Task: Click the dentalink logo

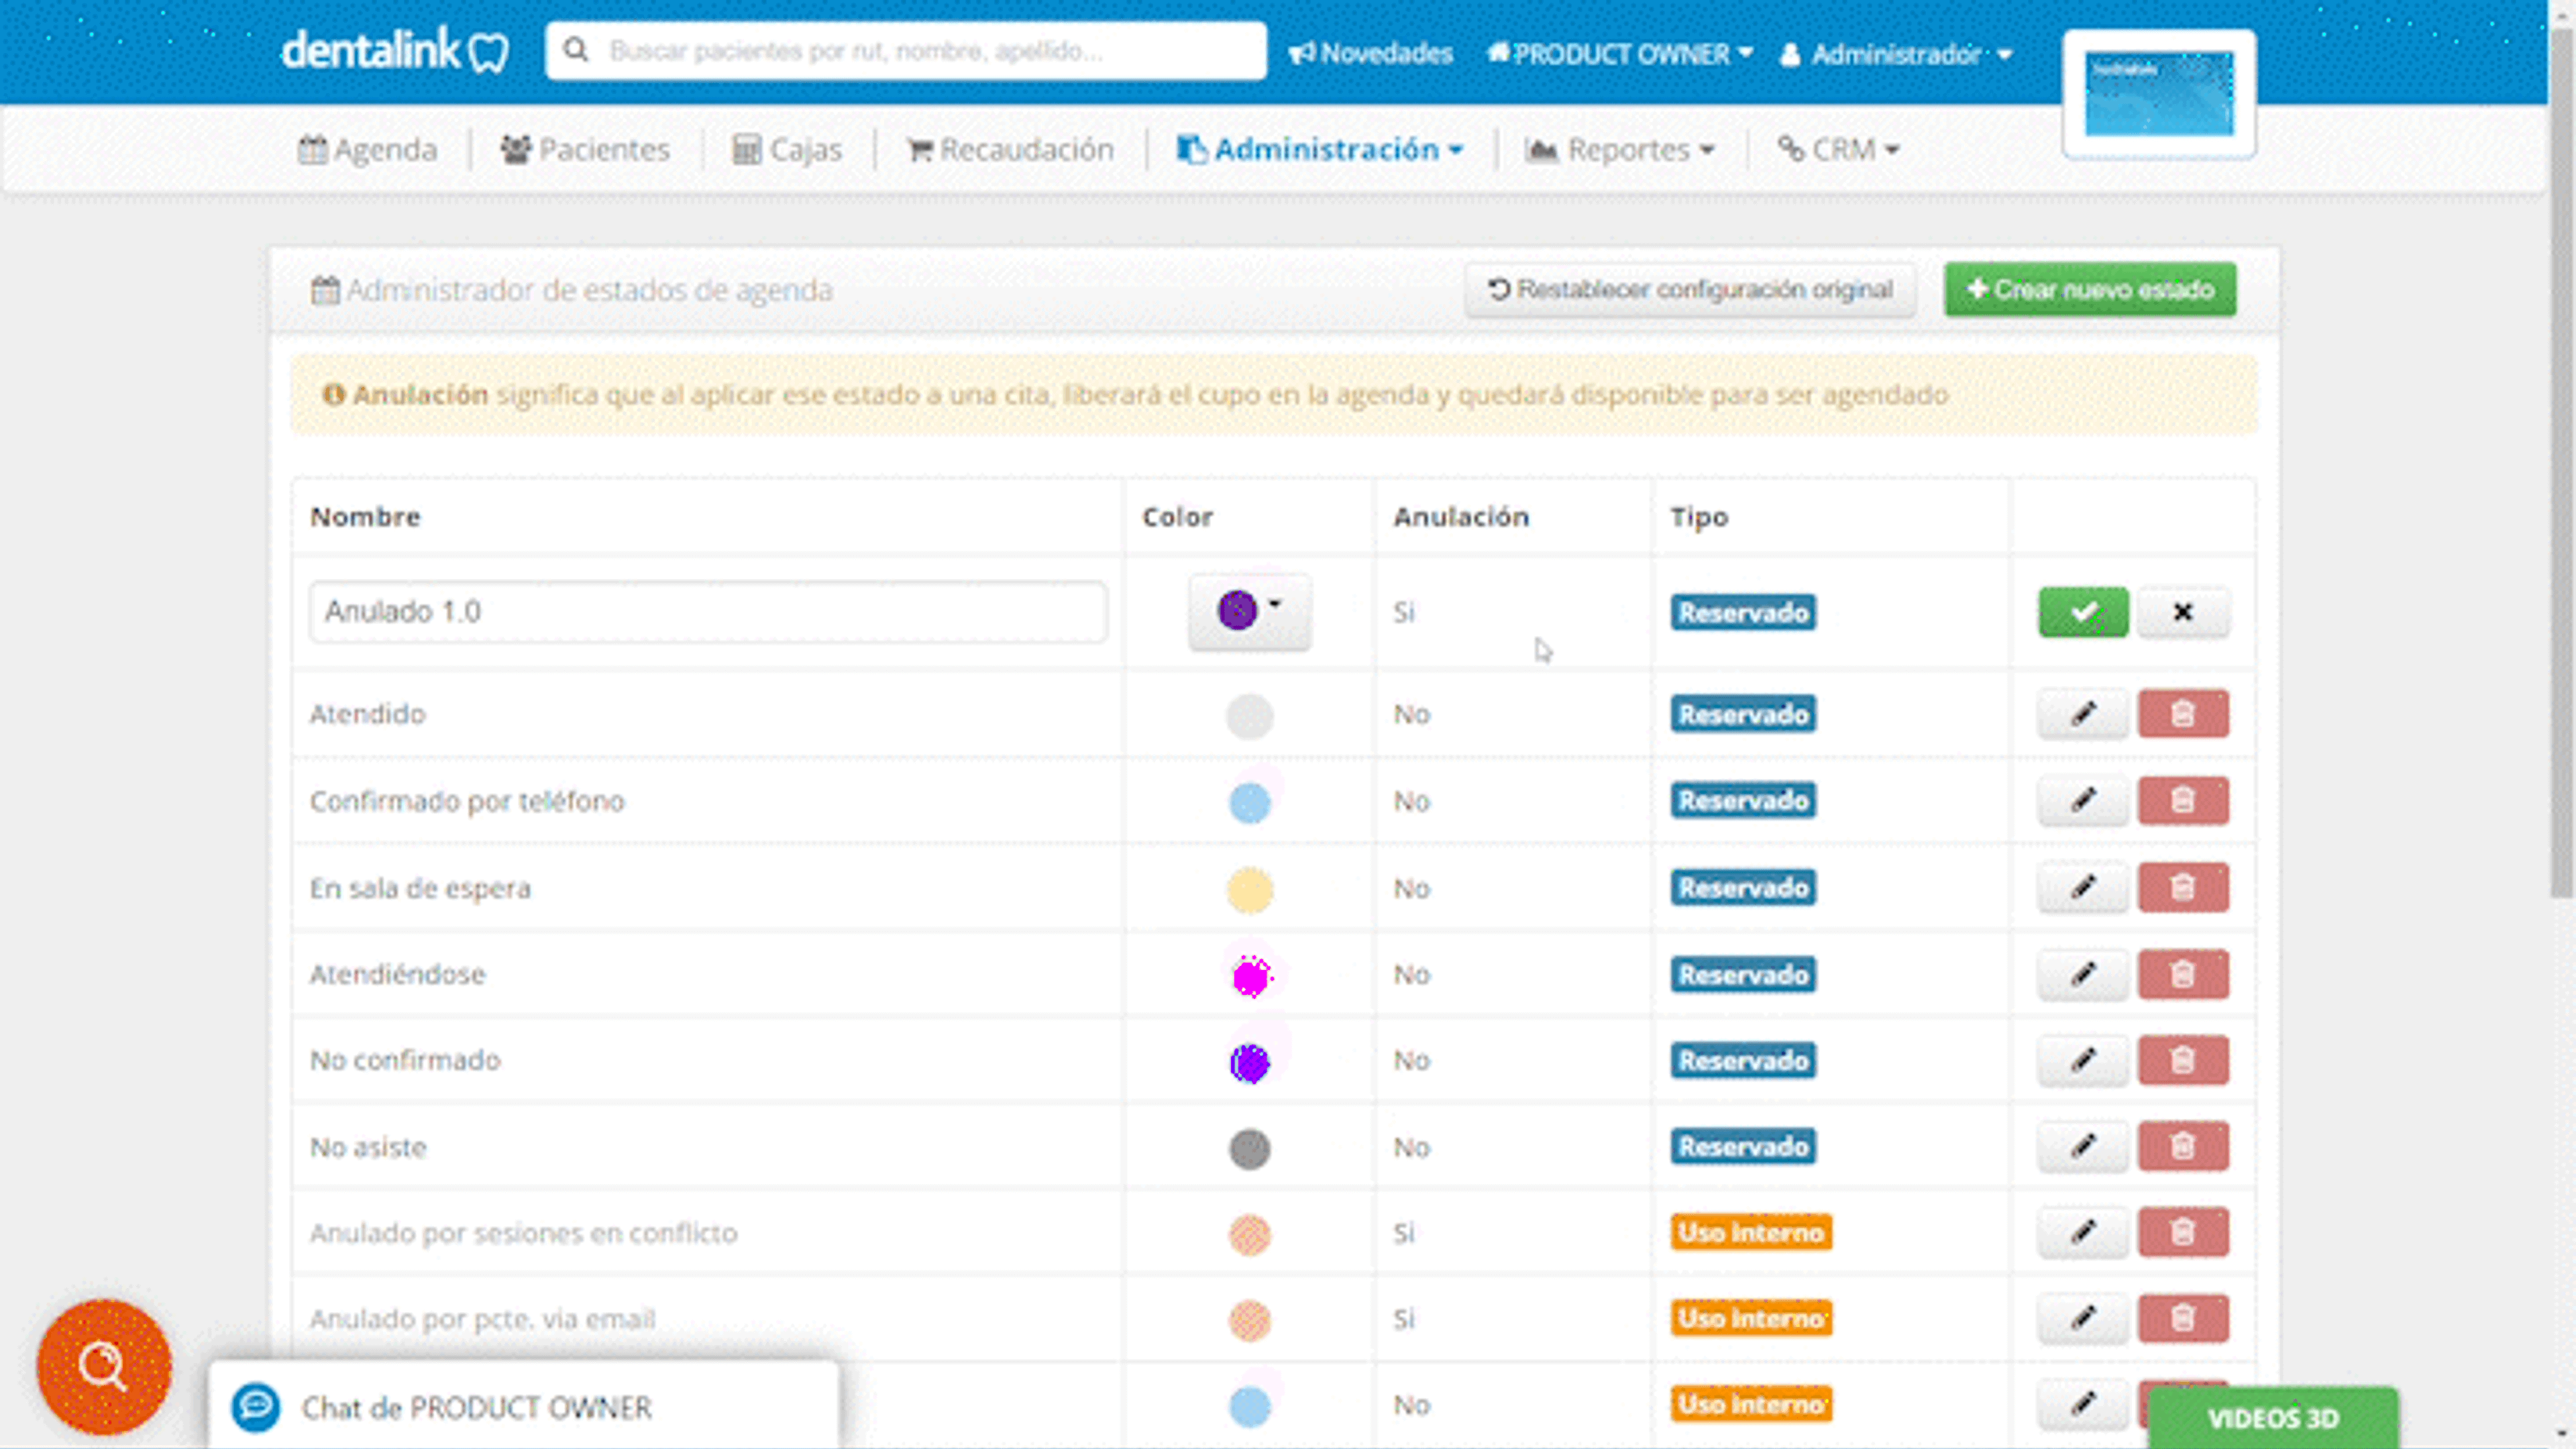Action: tap(395, 51)
